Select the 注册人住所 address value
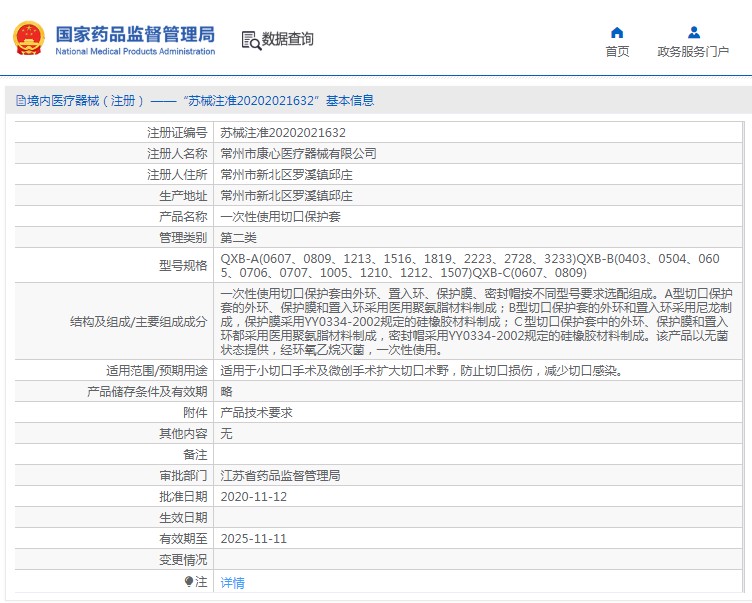752x603 pixels. (286, 175)
